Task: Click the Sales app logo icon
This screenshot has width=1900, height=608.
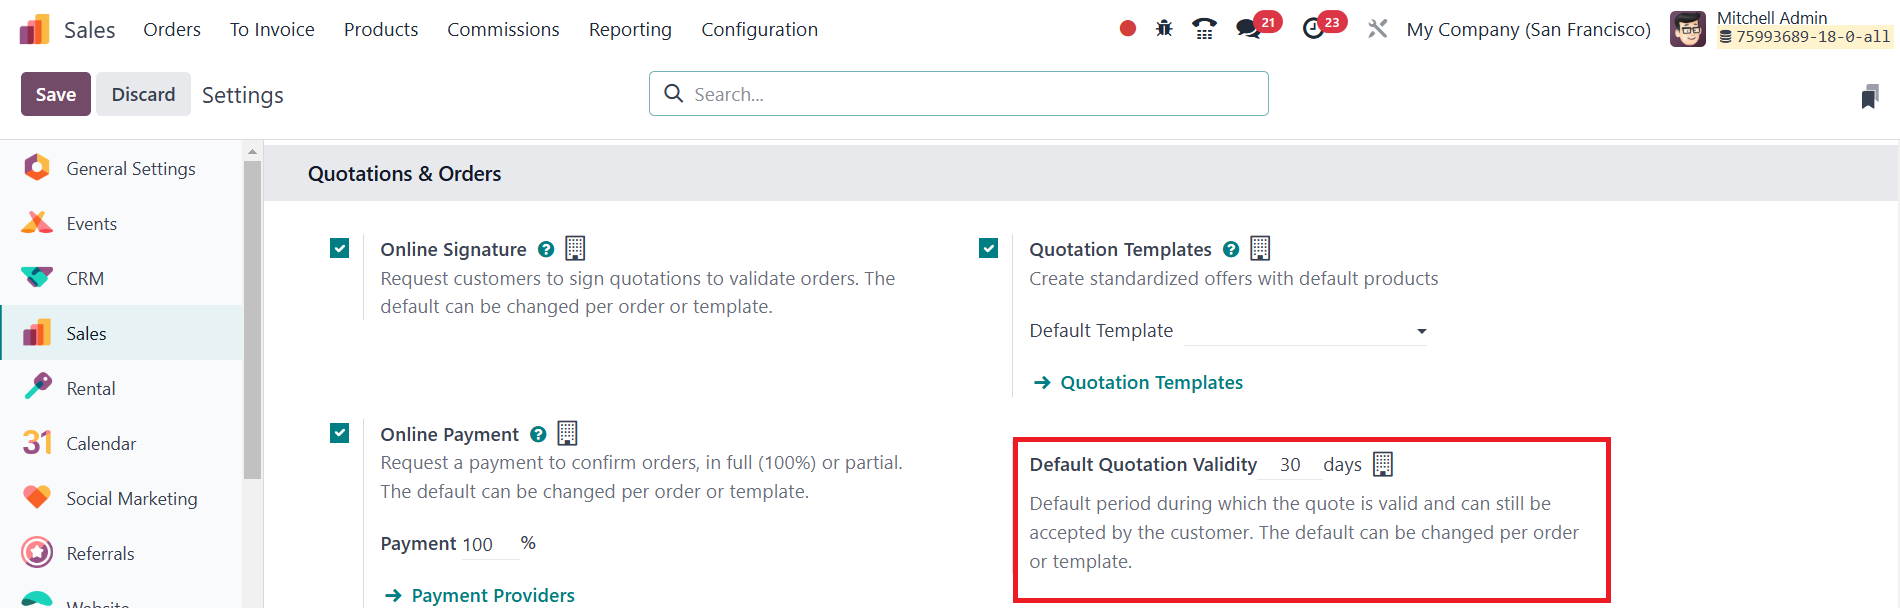Action: click(x=34, y=30)
